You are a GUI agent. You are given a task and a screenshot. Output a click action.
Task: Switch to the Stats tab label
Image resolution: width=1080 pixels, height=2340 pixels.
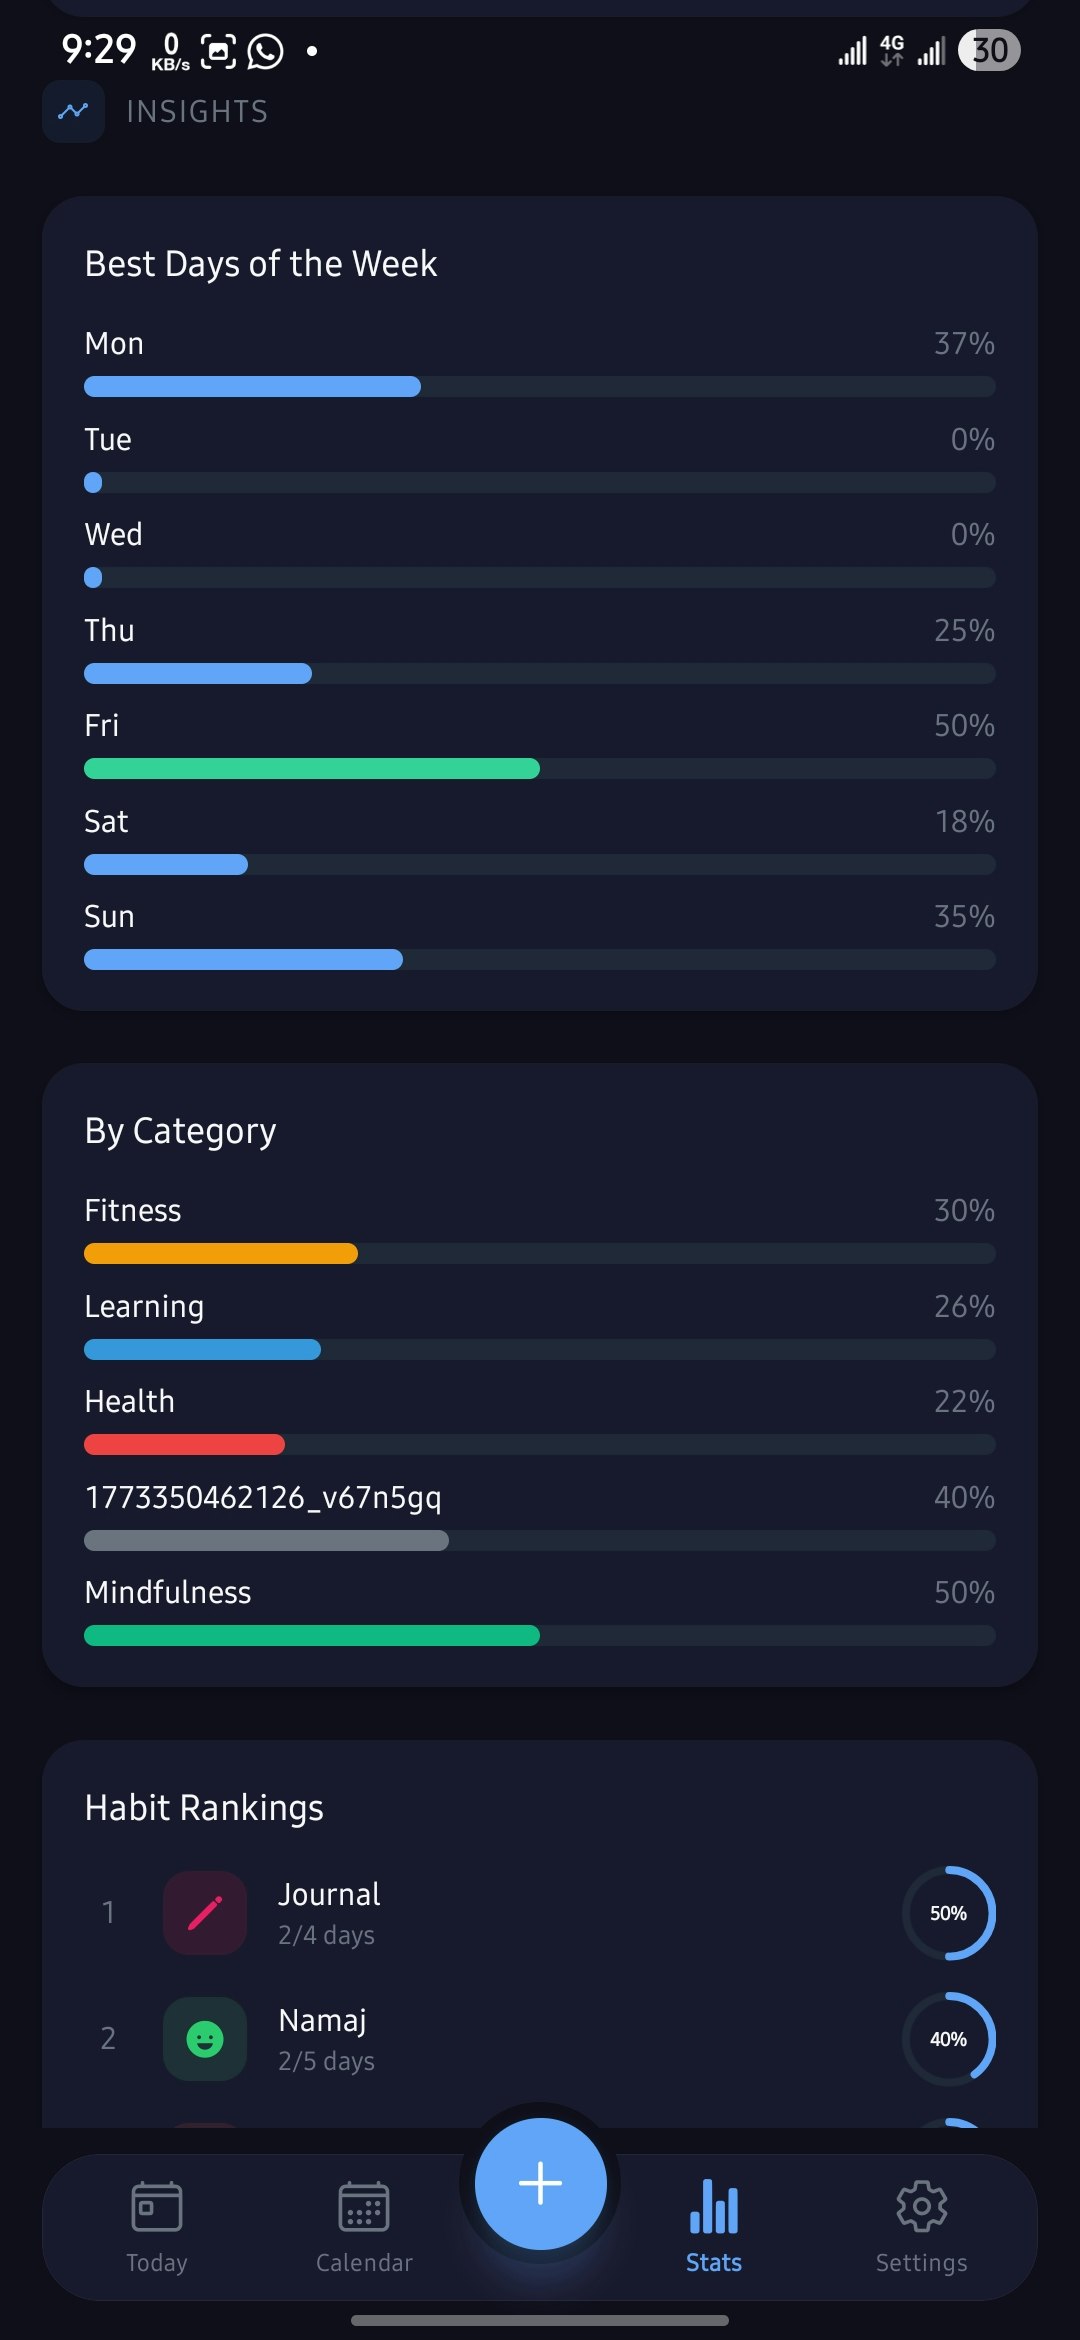pyautogui.click(x=714, y=2263)
